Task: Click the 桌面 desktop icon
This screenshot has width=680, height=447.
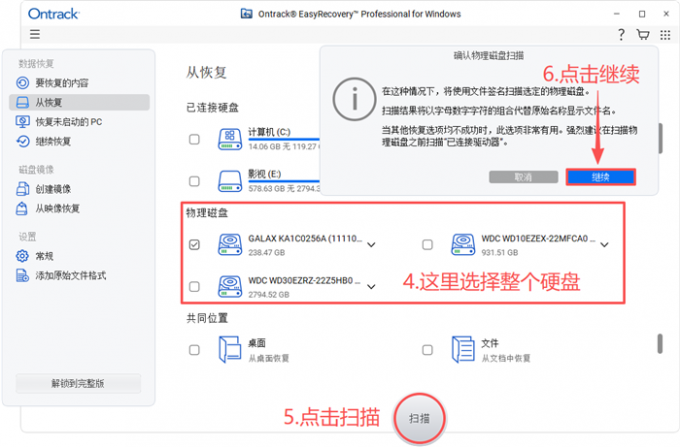Action: tap(230, 349)
